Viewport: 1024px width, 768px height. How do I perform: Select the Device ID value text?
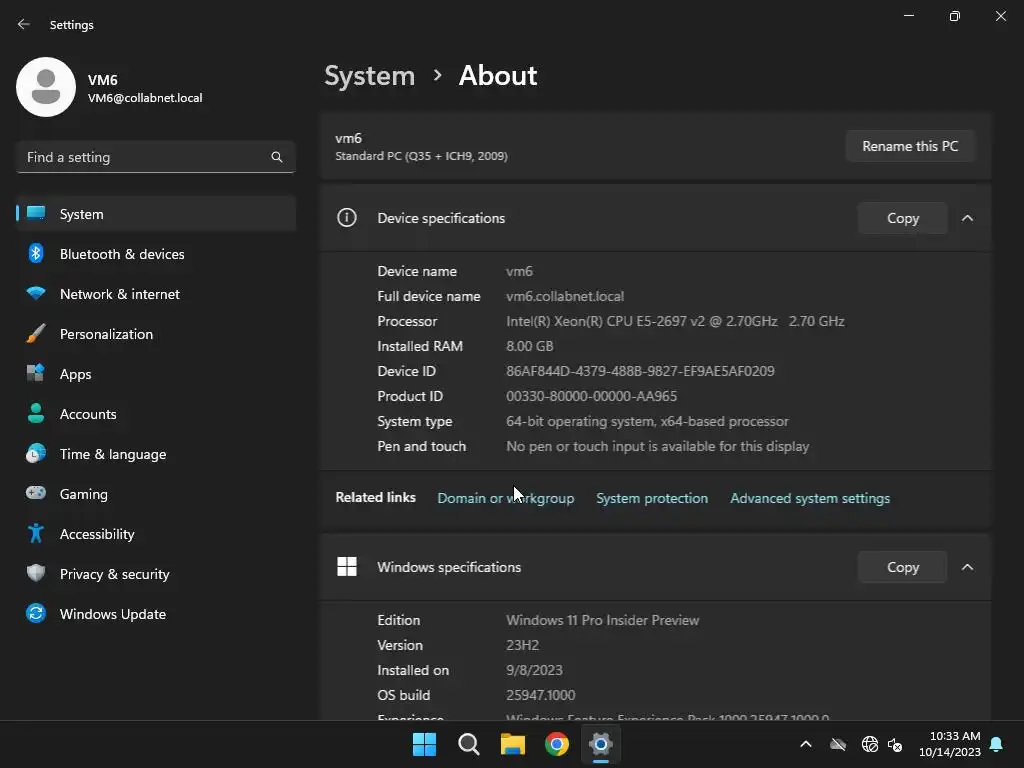(640, 371)
